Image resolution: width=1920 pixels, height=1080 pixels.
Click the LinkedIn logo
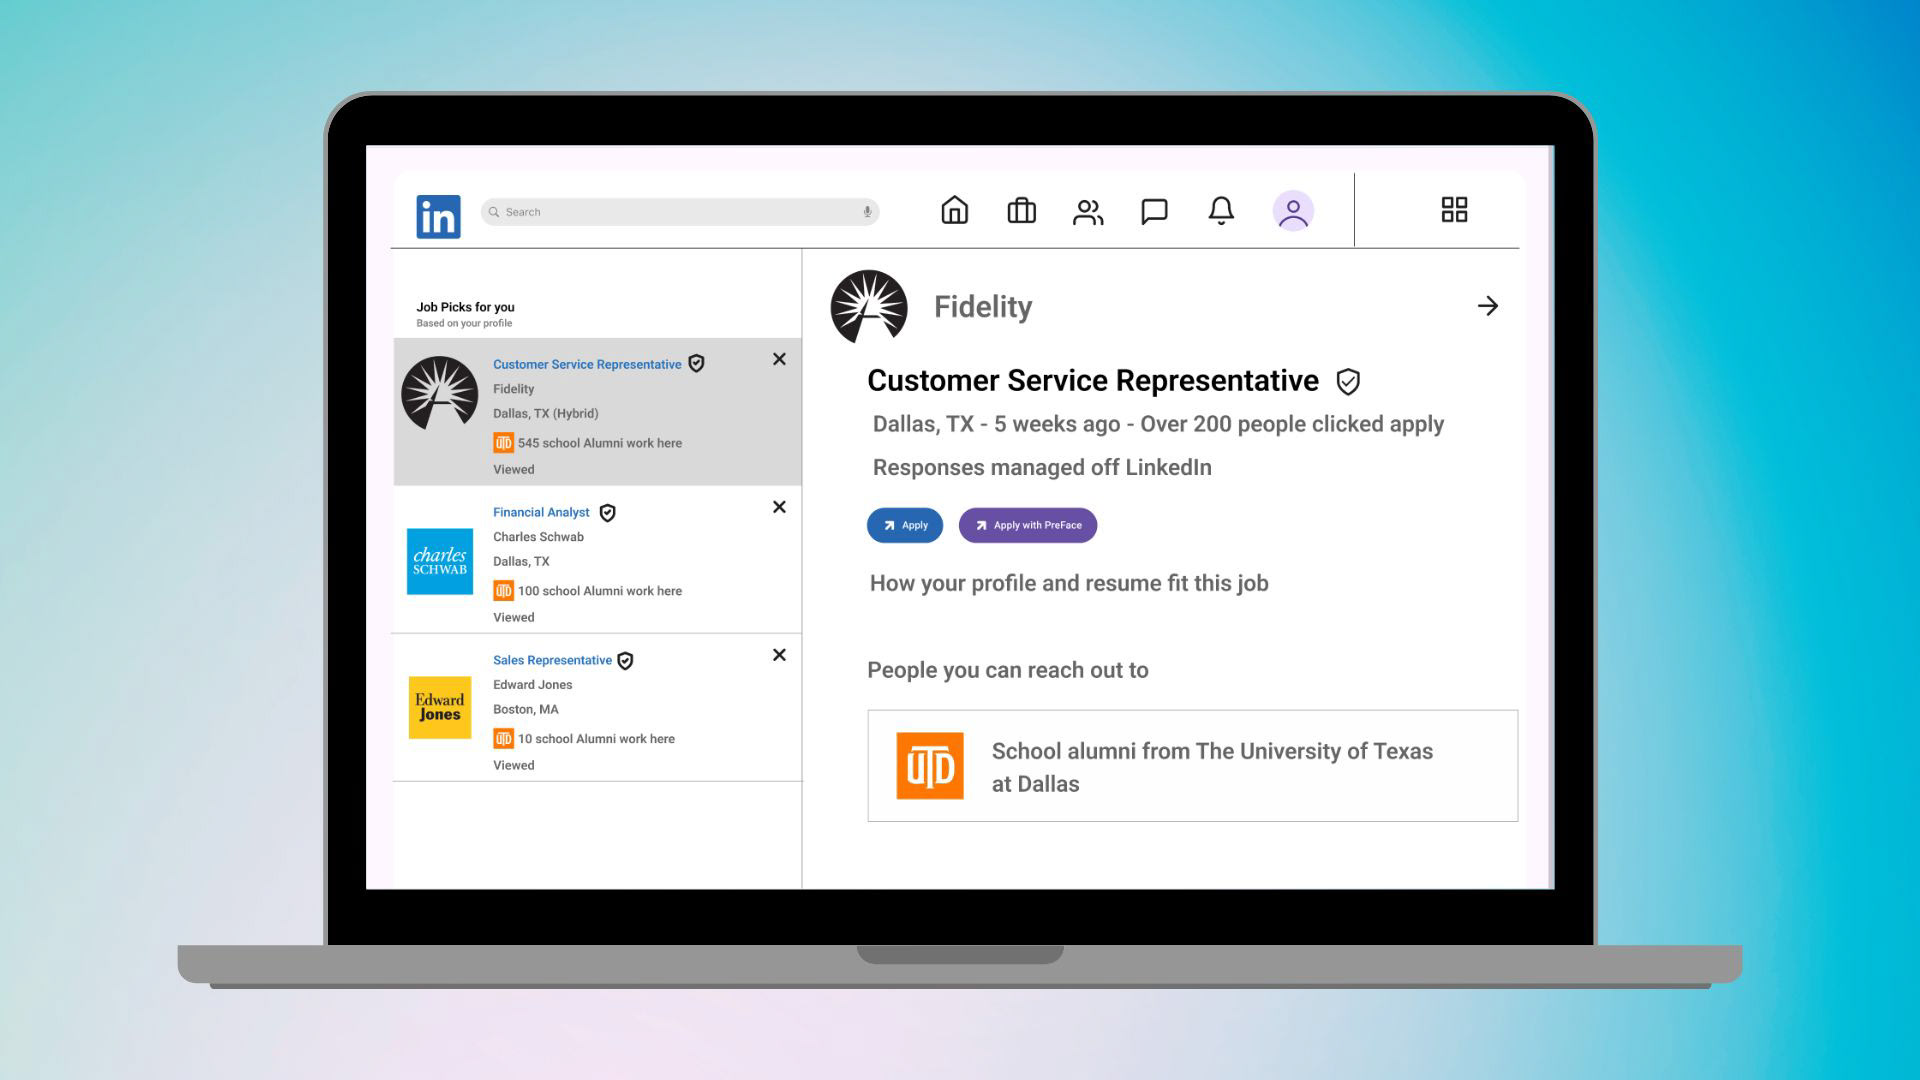(438, 216)
